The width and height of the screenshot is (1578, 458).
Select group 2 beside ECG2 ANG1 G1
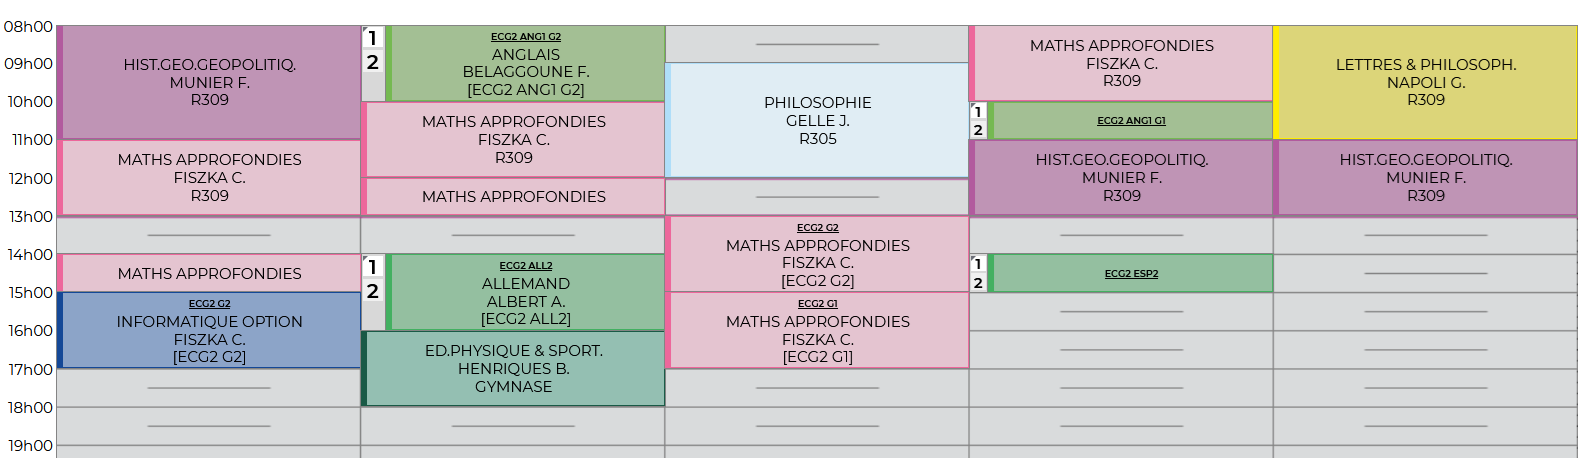978,130
